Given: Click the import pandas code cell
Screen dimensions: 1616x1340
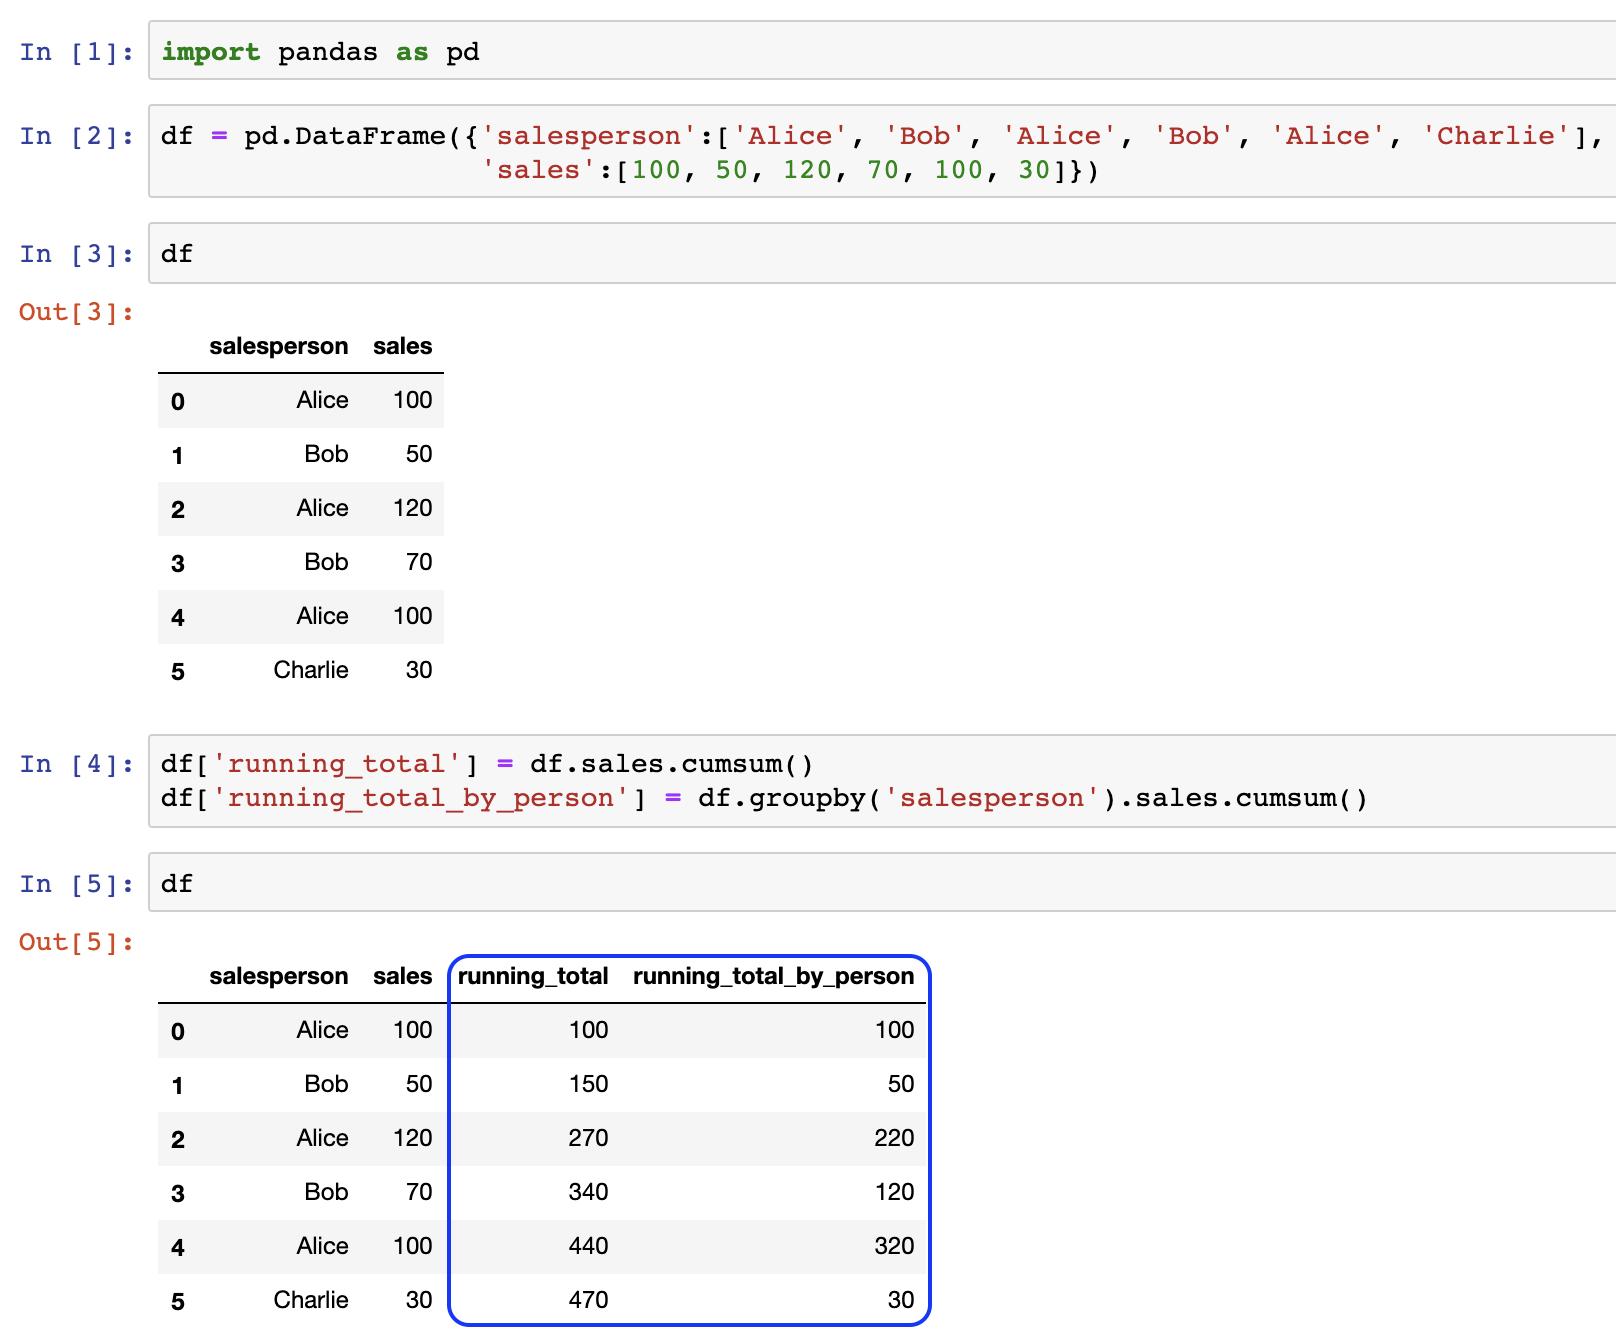Looking at the screenshot, I should 882,51.
